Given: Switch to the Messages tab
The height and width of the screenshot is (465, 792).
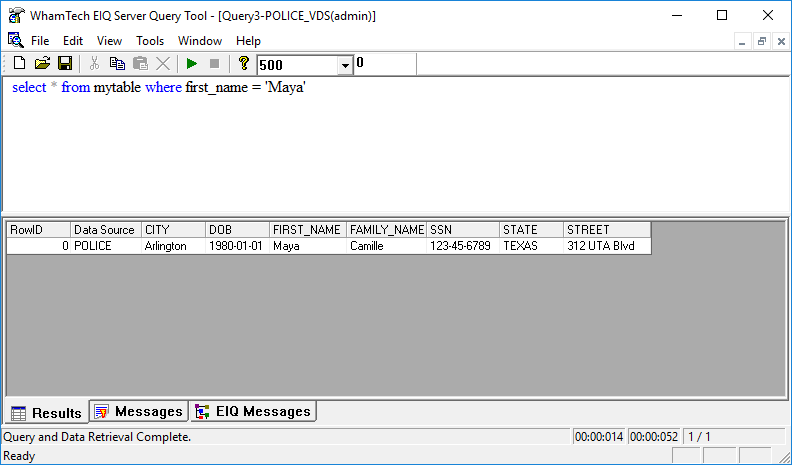Looking at the screenshot, I should pyautogui.click(x=139, y=411).
